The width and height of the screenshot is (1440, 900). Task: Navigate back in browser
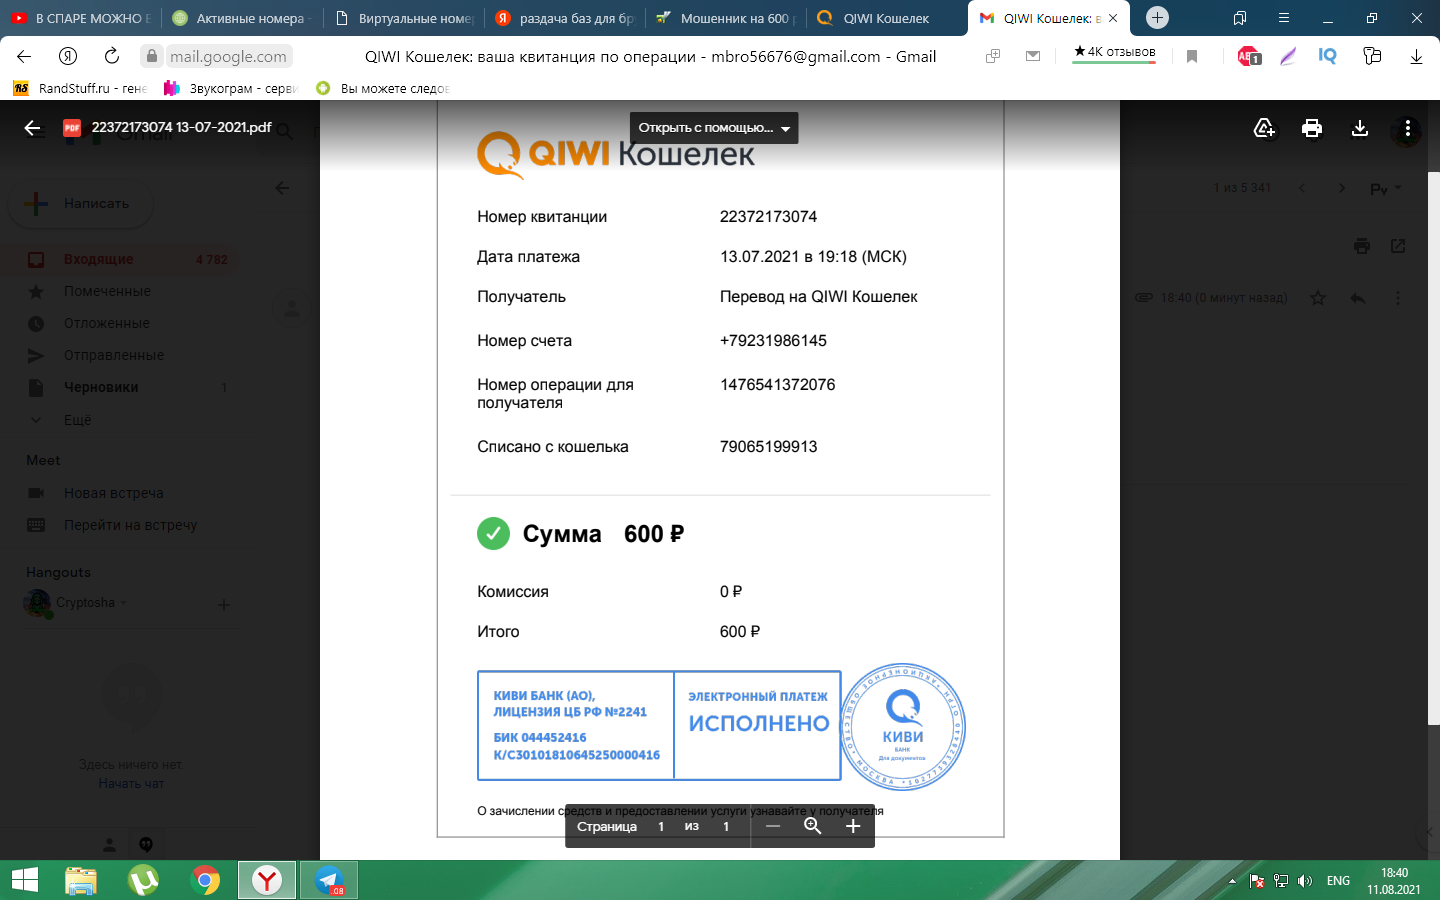24,56
